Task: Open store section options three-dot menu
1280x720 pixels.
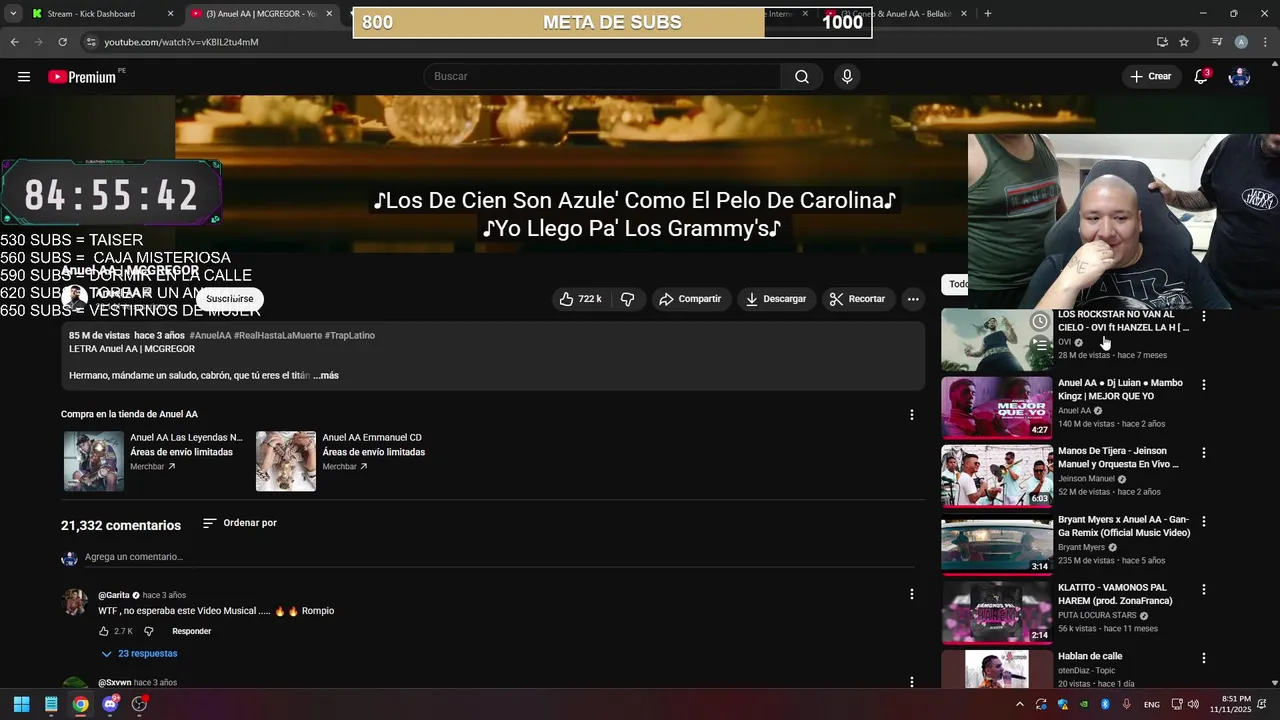Action: pyautogui.click(x=911, y=415)
